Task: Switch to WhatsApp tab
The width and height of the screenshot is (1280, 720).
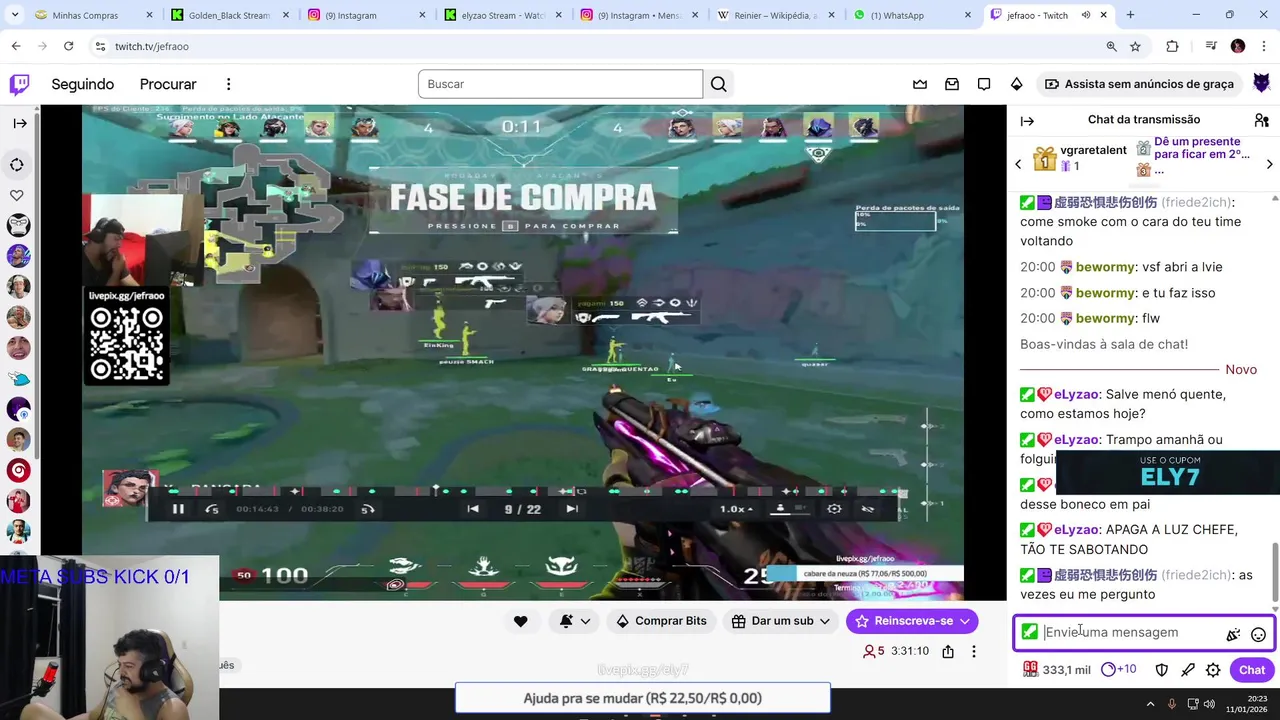Action: [912, 15]
